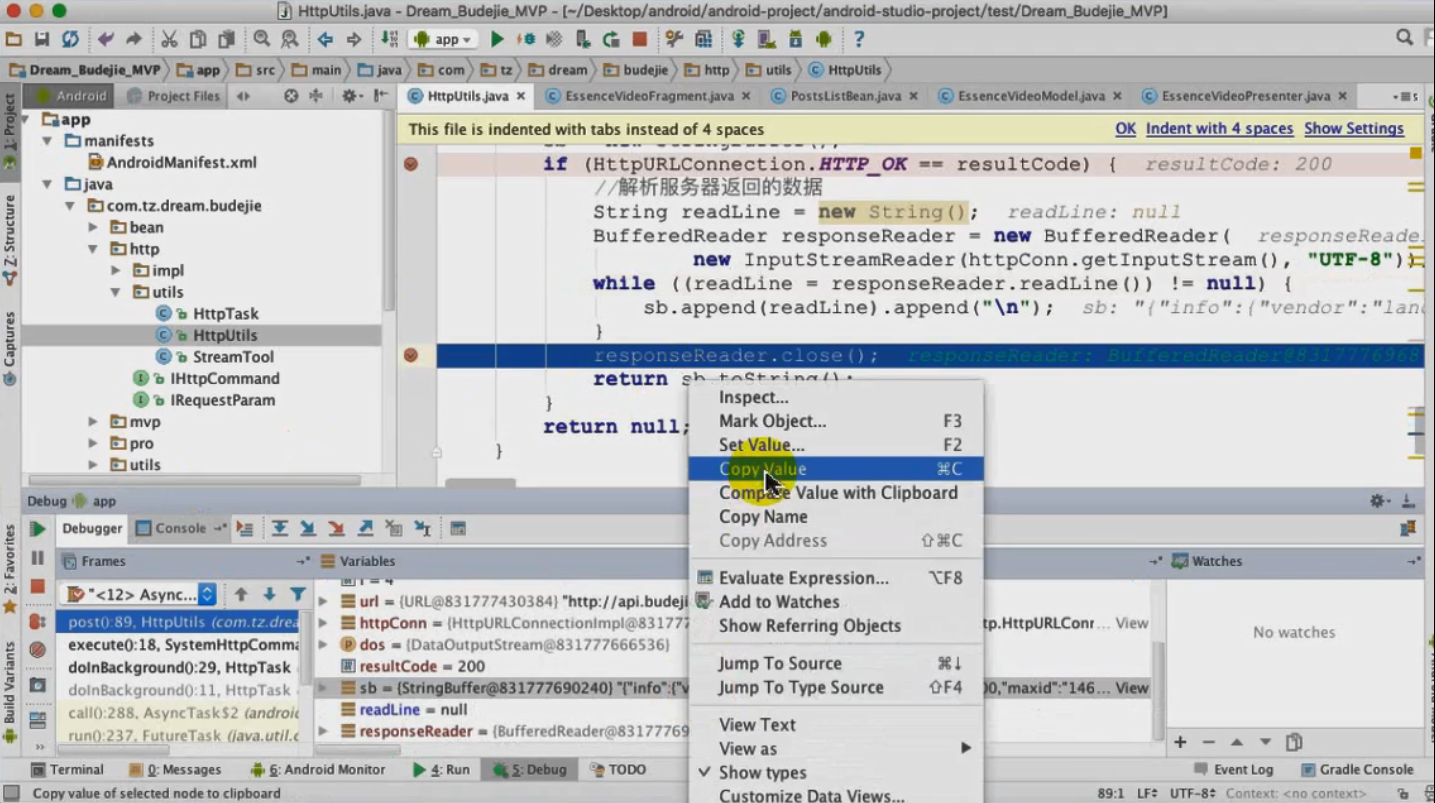Open Help with question mark icon
1435x803 pixels.
859,39
